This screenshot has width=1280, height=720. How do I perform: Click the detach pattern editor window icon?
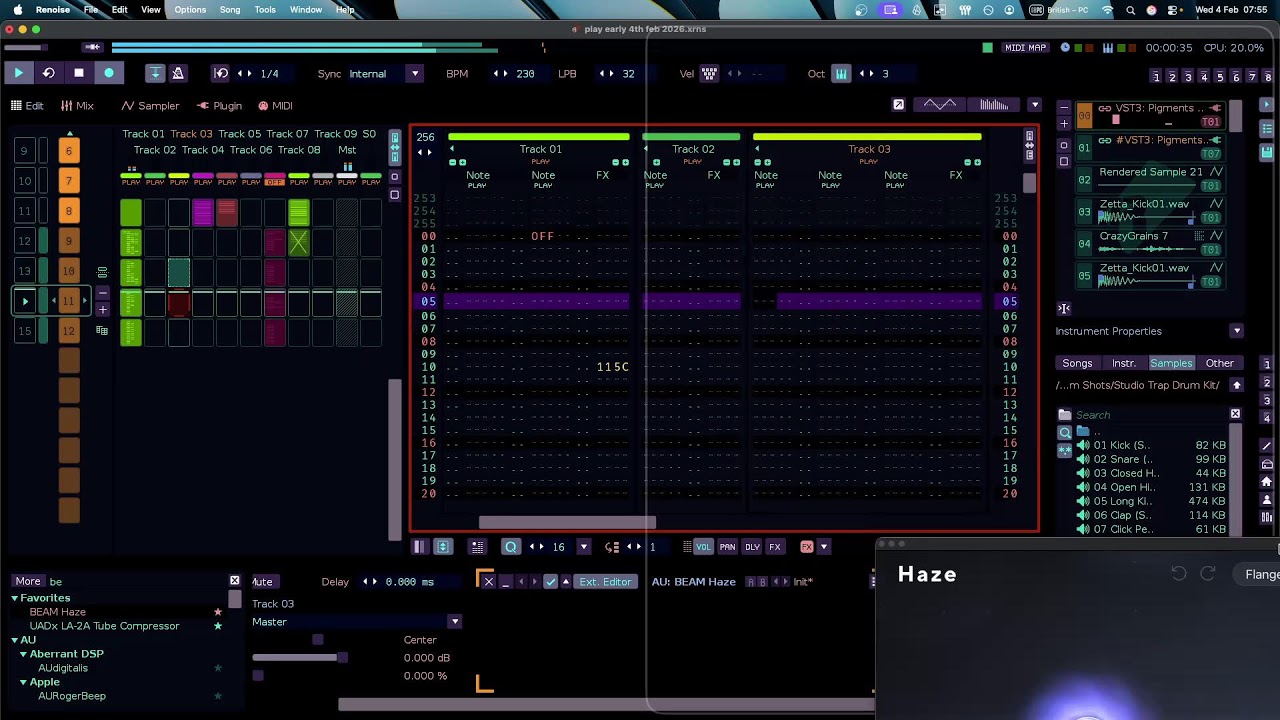[898, 105]
